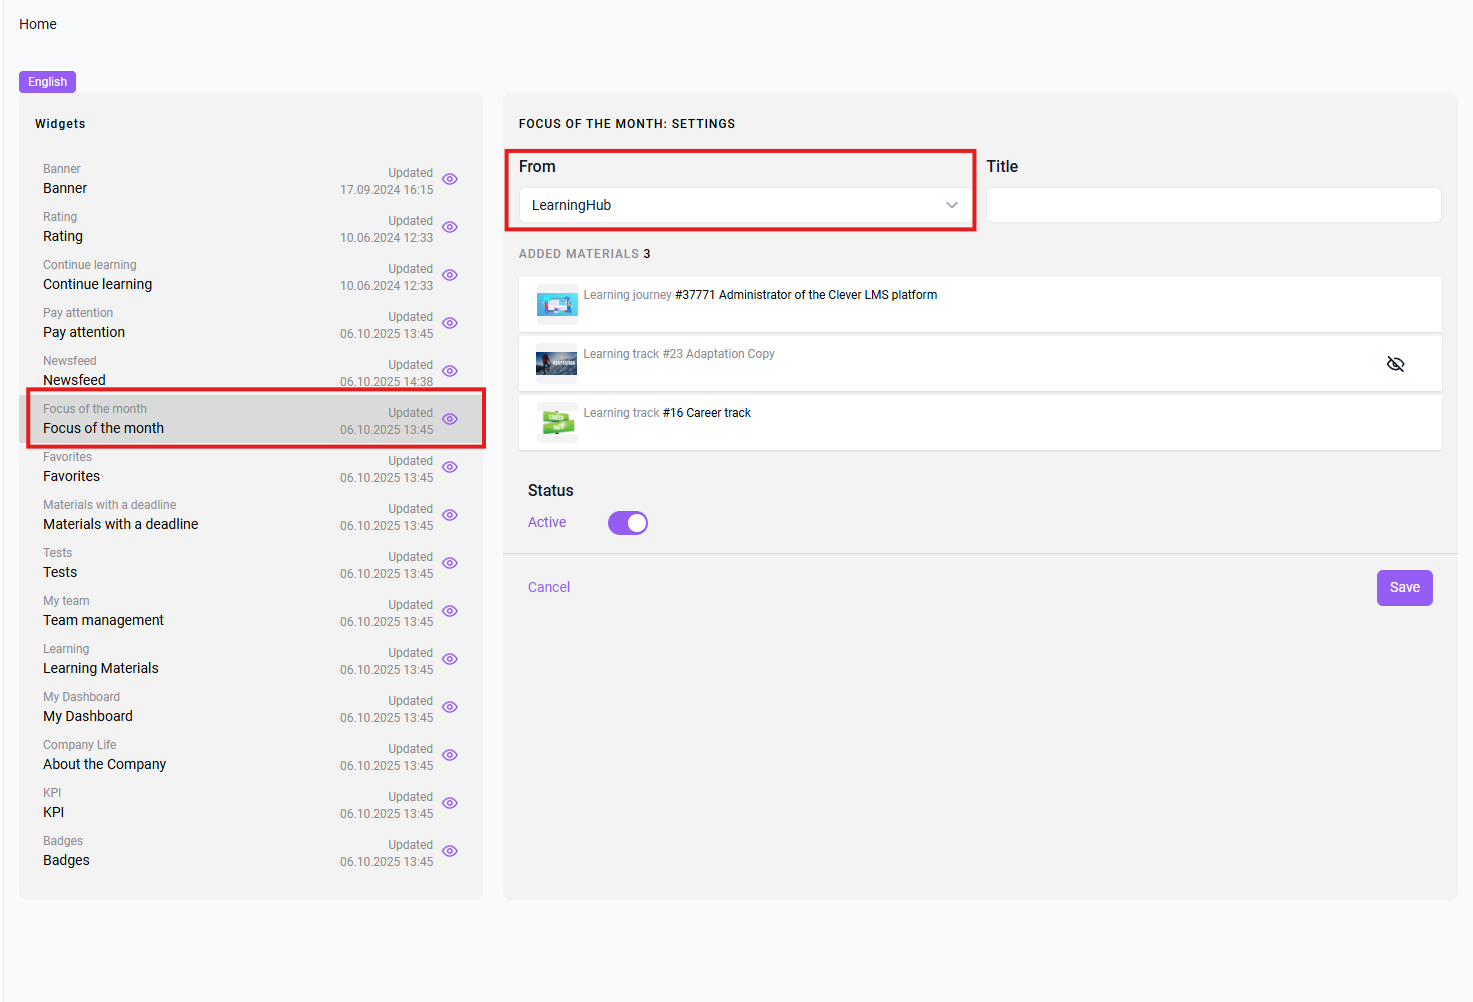
Task: Toggle visibility eye for Rating widget
Action: tap(450, 227)
